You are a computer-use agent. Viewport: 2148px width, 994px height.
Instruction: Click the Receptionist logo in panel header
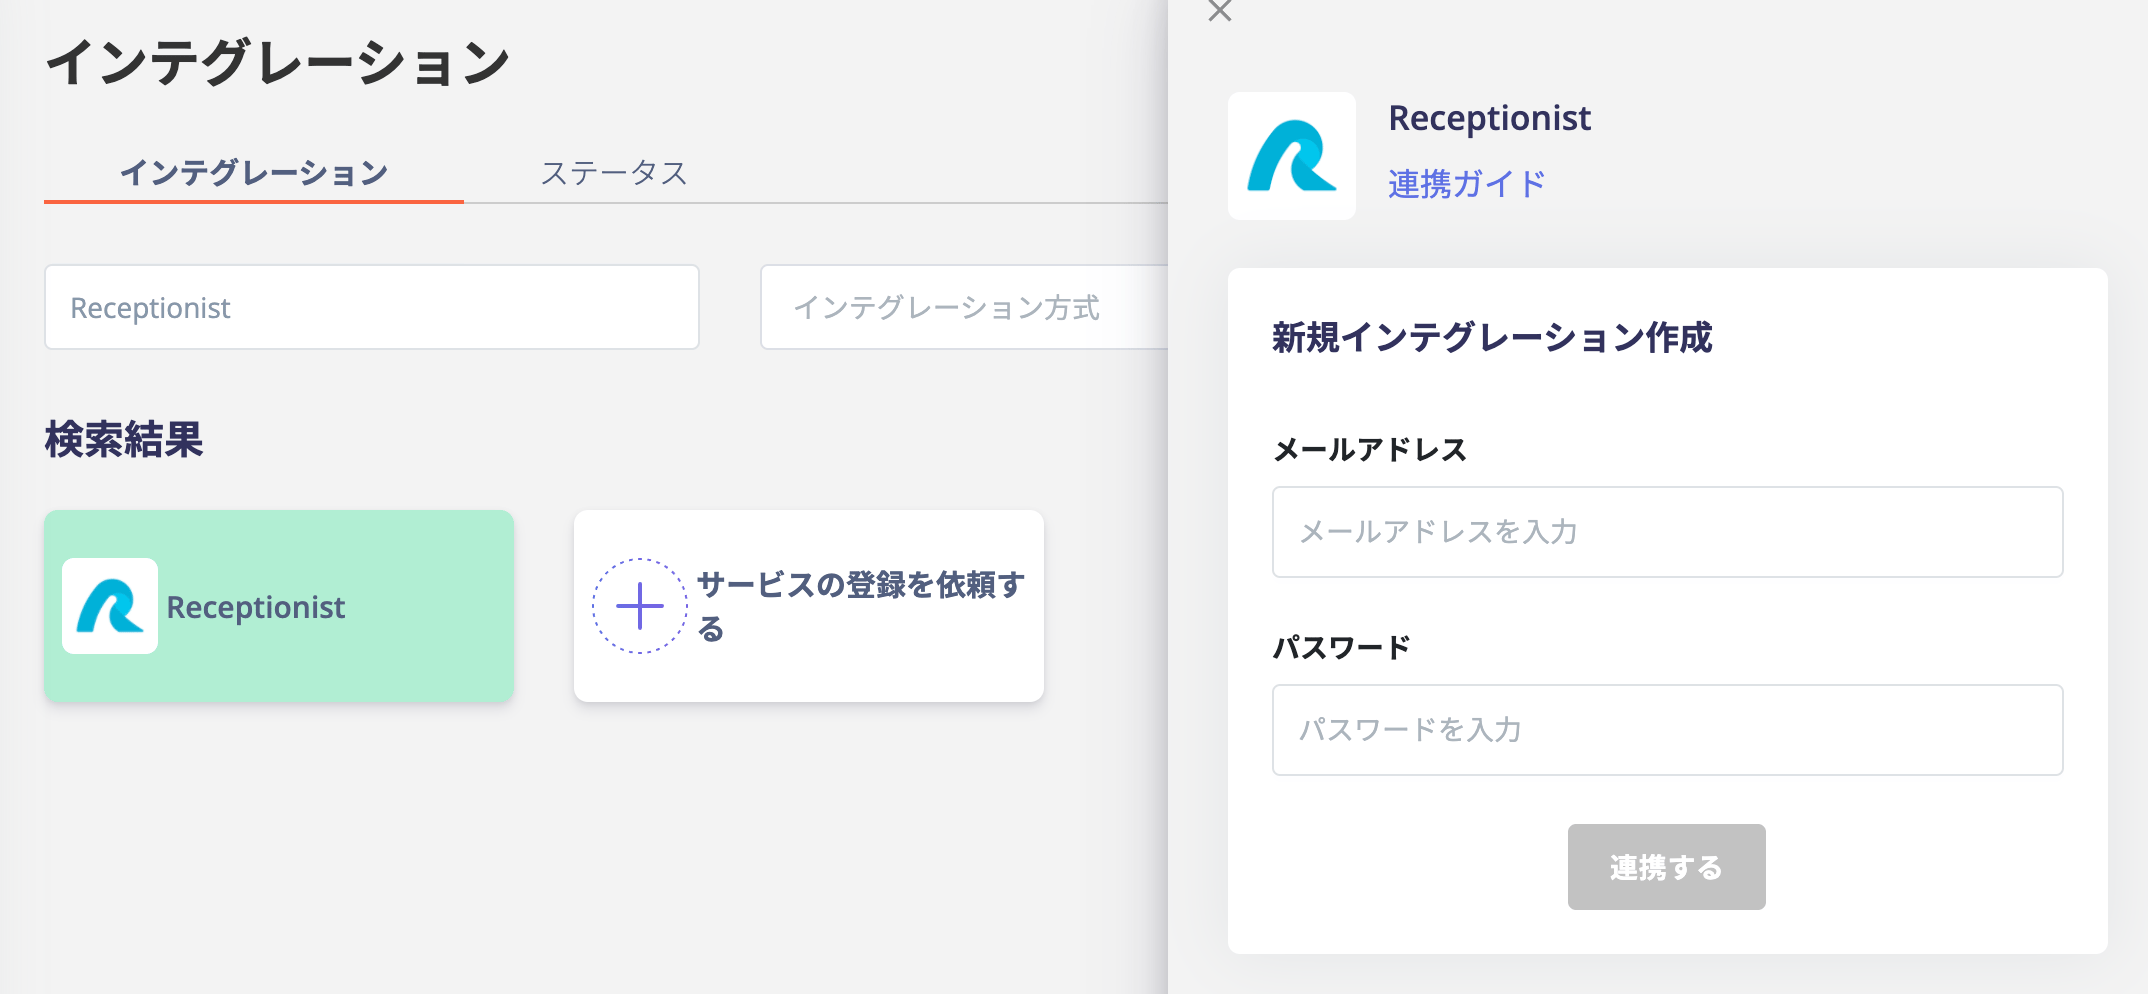pos(1291,156)
